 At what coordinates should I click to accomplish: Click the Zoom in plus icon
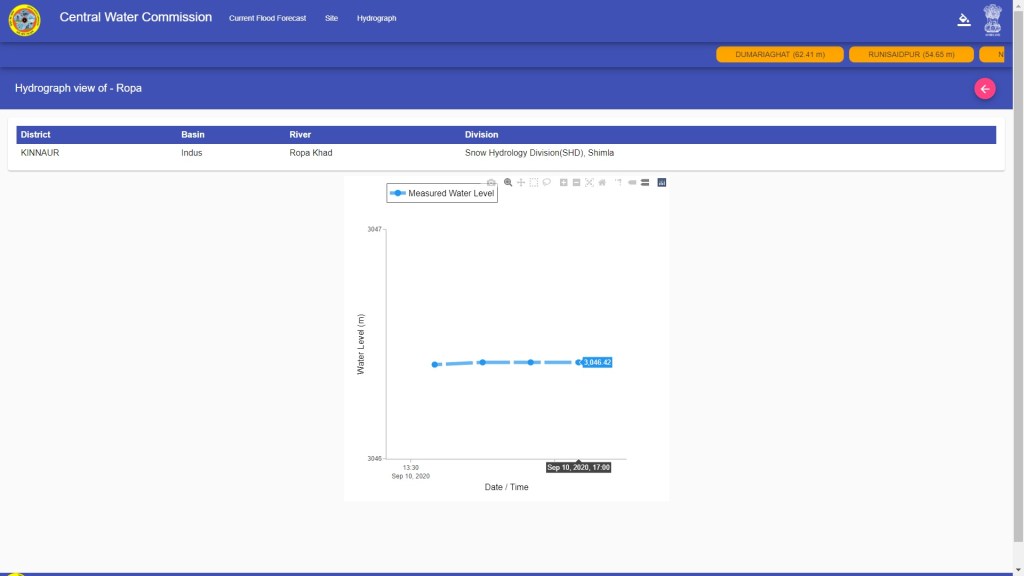(x=564, y=182)
